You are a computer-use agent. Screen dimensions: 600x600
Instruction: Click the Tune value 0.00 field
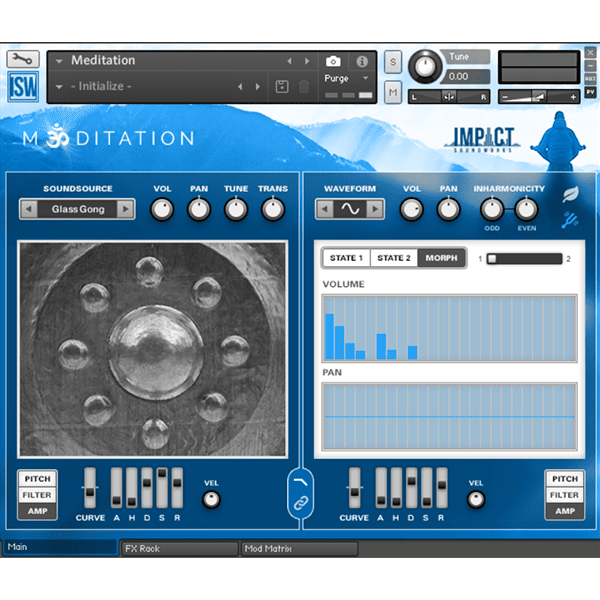[467, 77]
